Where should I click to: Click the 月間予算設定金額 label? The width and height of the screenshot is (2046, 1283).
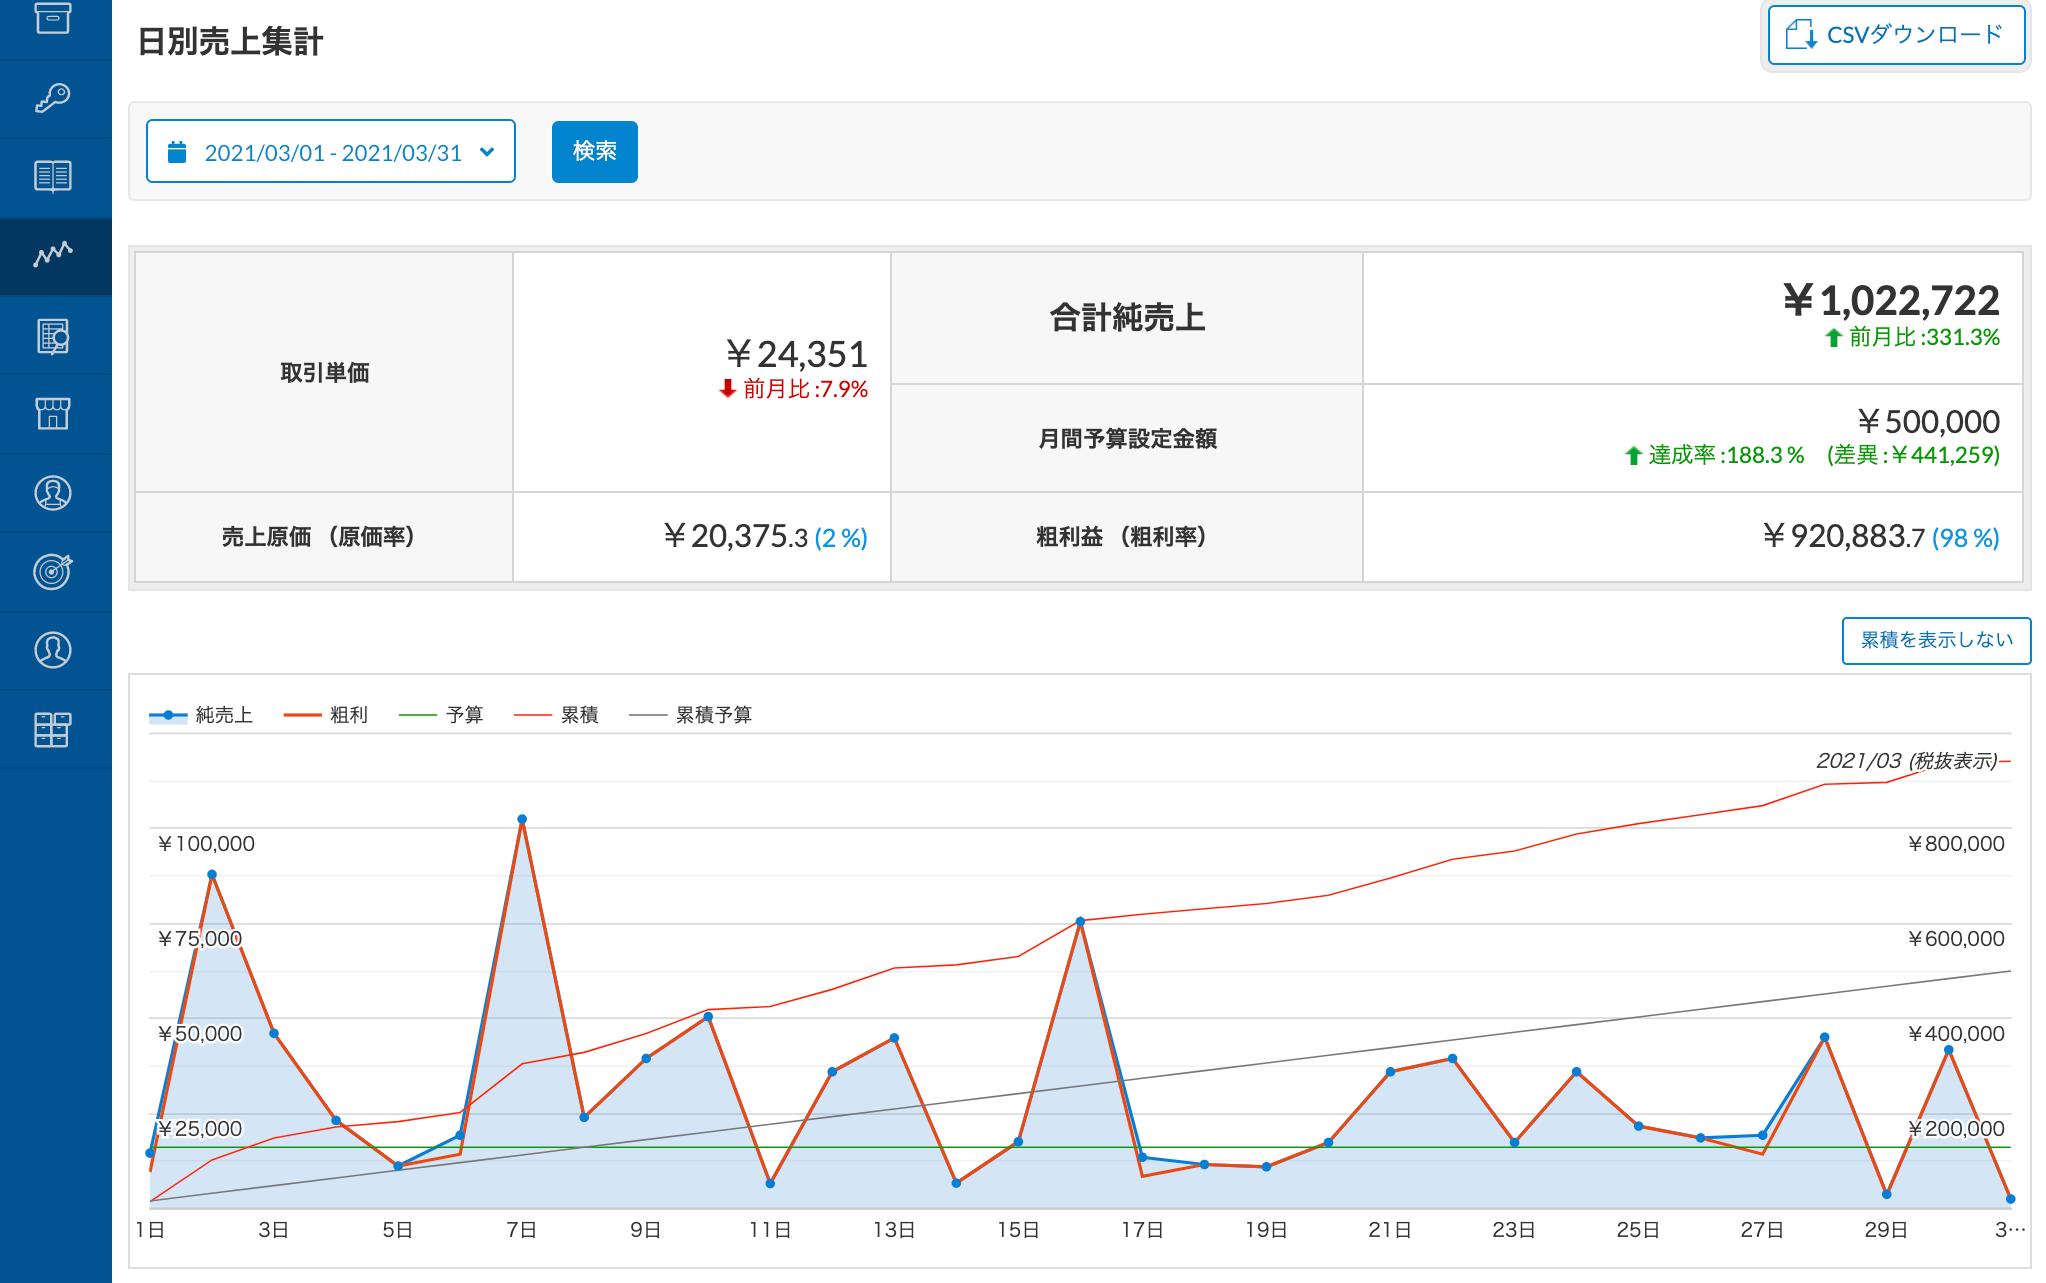click(x=1127, y=438)
